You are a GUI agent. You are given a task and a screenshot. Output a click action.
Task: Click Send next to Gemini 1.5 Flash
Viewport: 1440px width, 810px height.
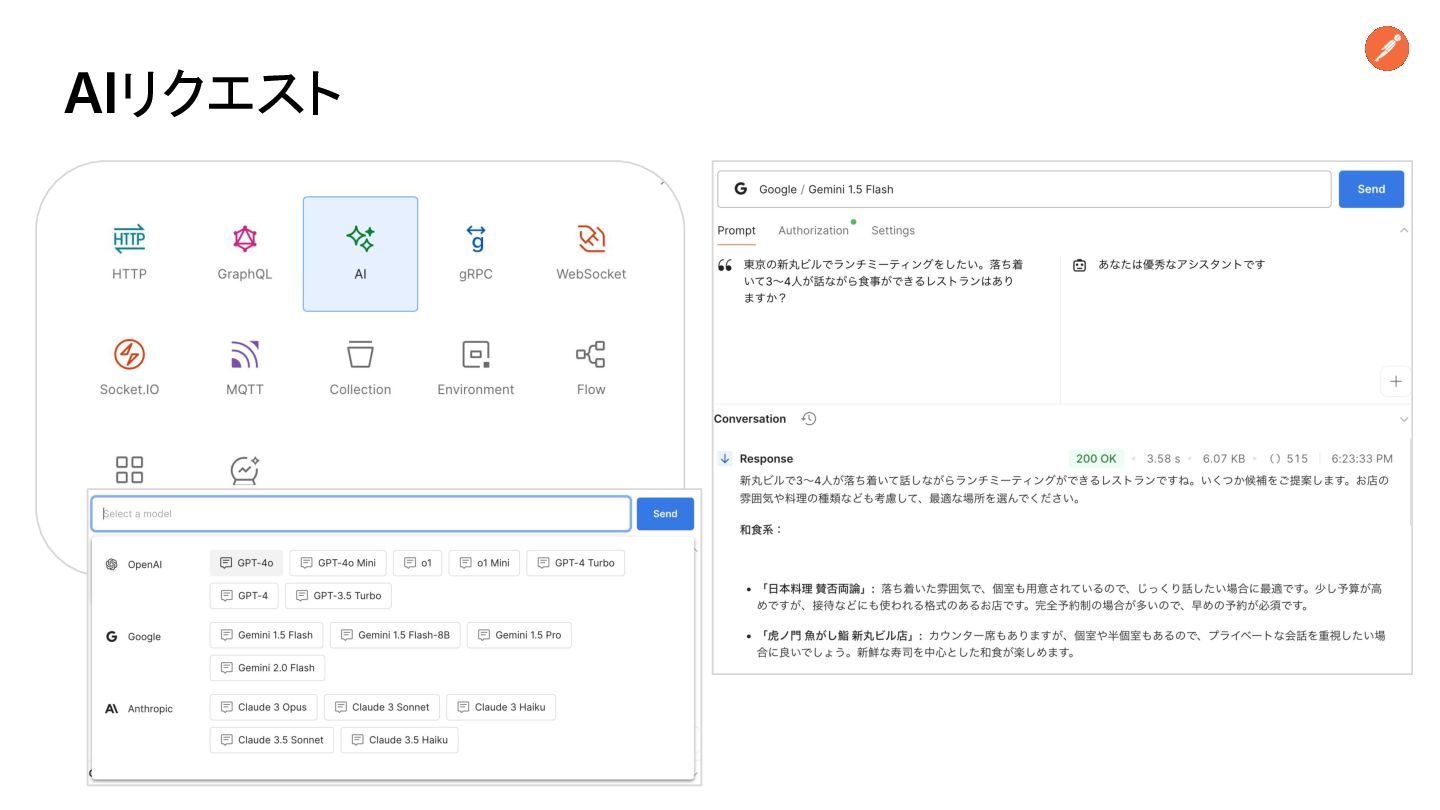point(1371,189)
